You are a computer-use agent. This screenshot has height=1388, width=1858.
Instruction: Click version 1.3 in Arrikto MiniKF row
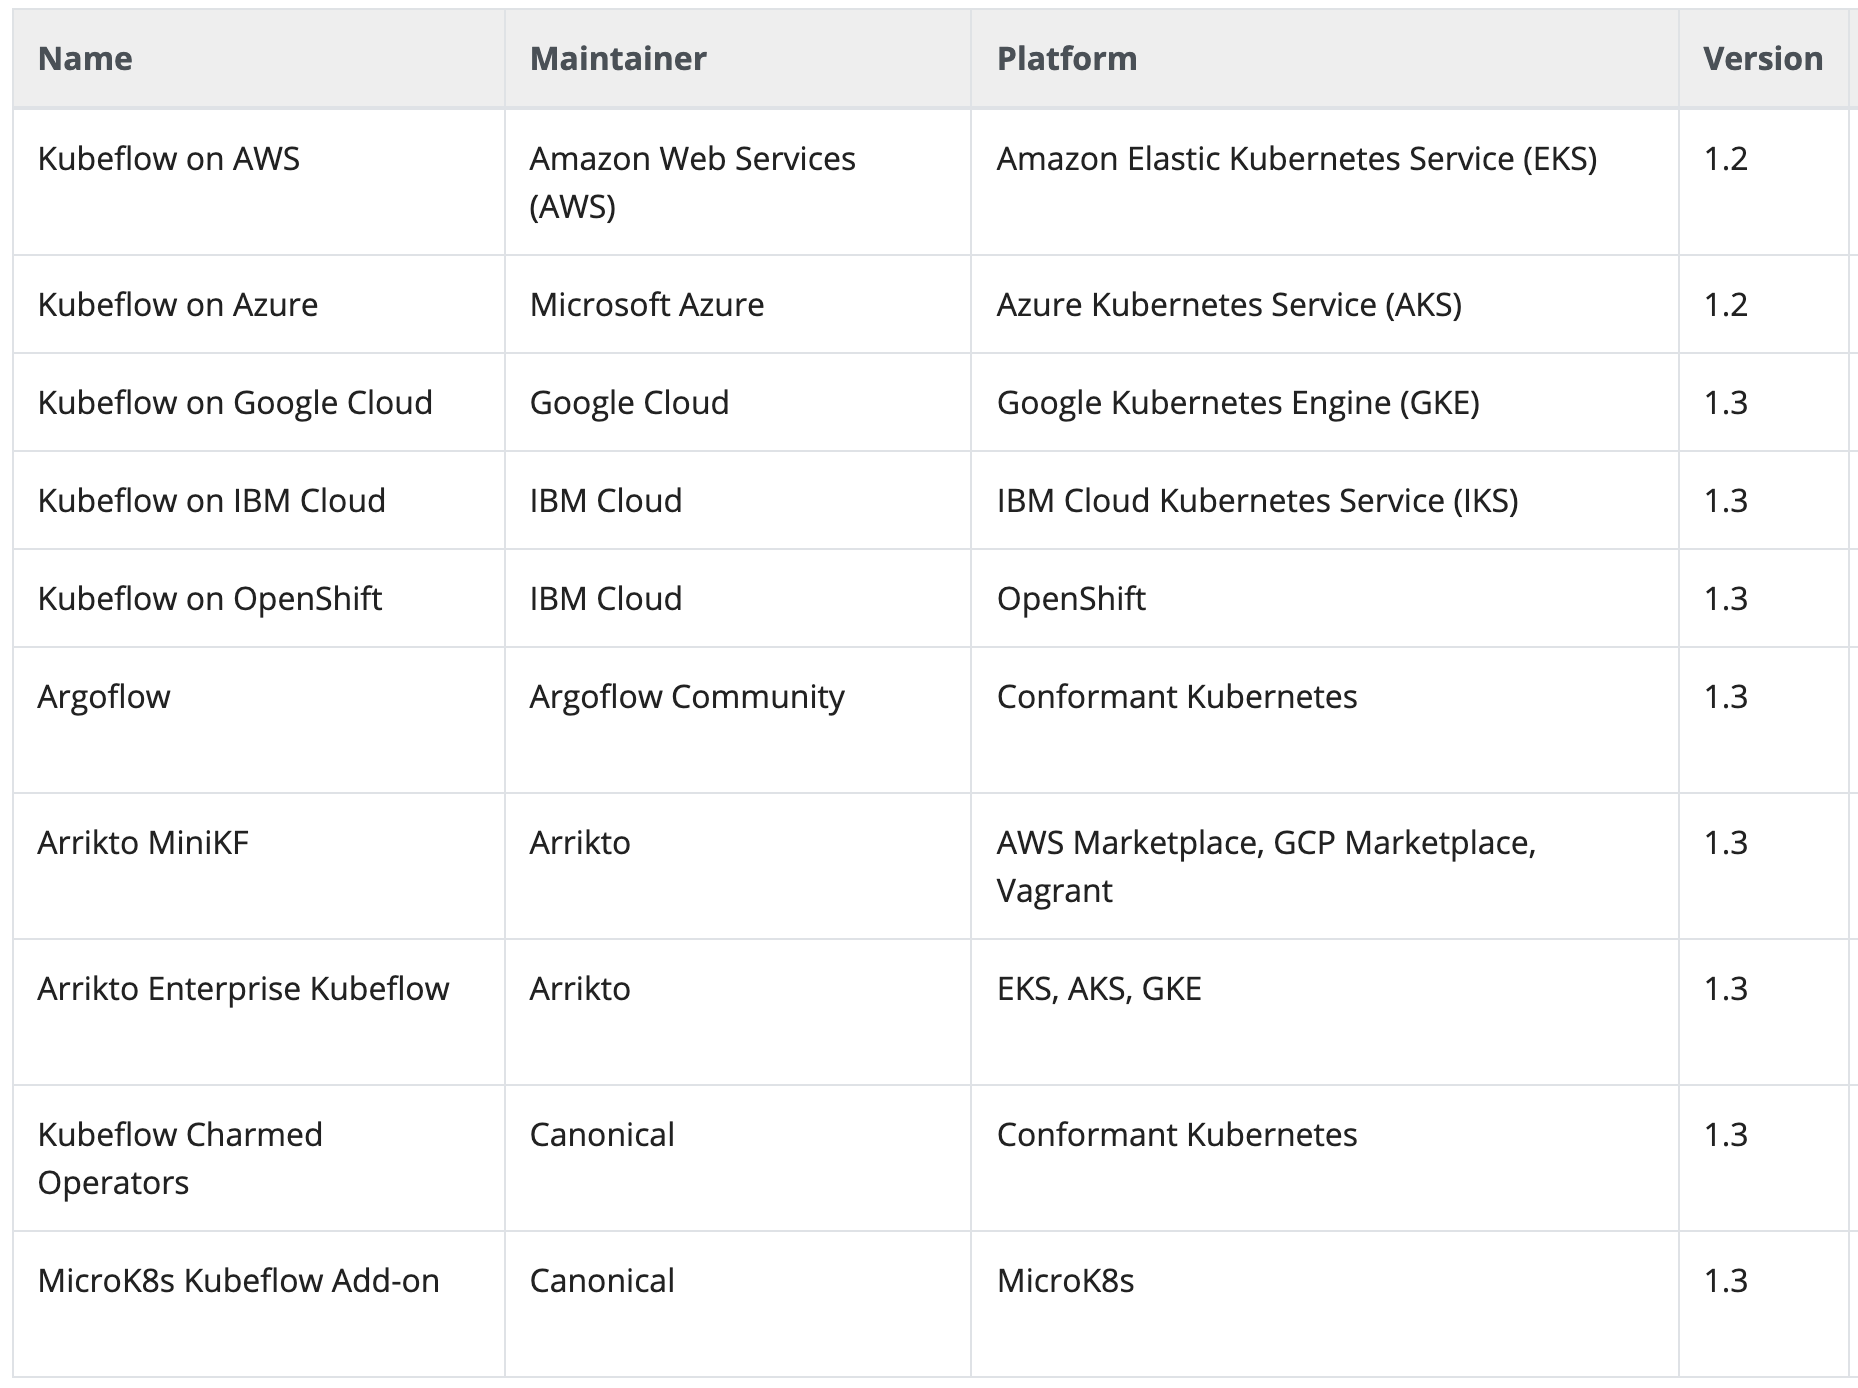(x=1764, y=866)
